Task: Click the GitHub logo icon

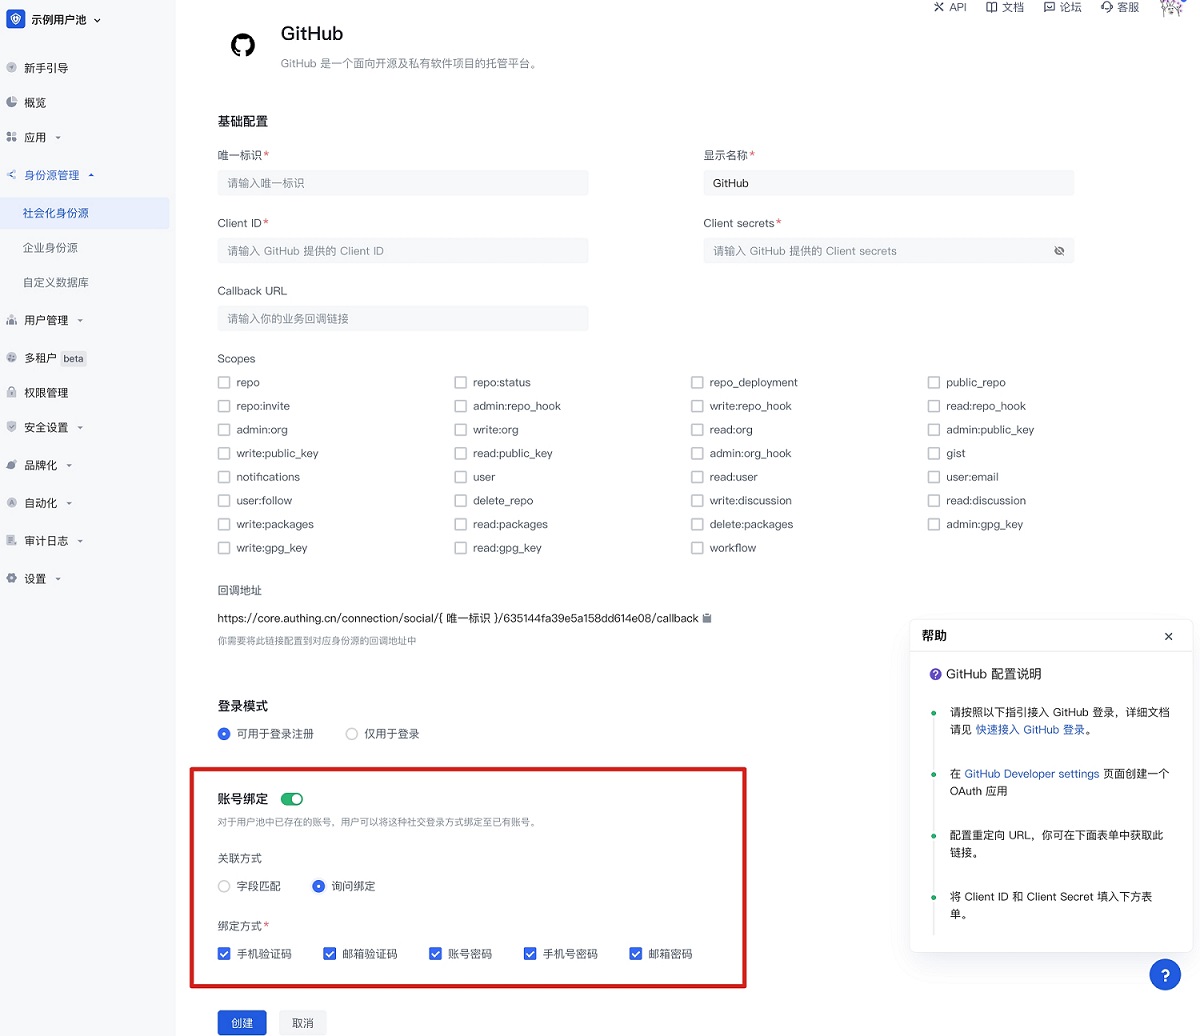Action: pos(243,45)
